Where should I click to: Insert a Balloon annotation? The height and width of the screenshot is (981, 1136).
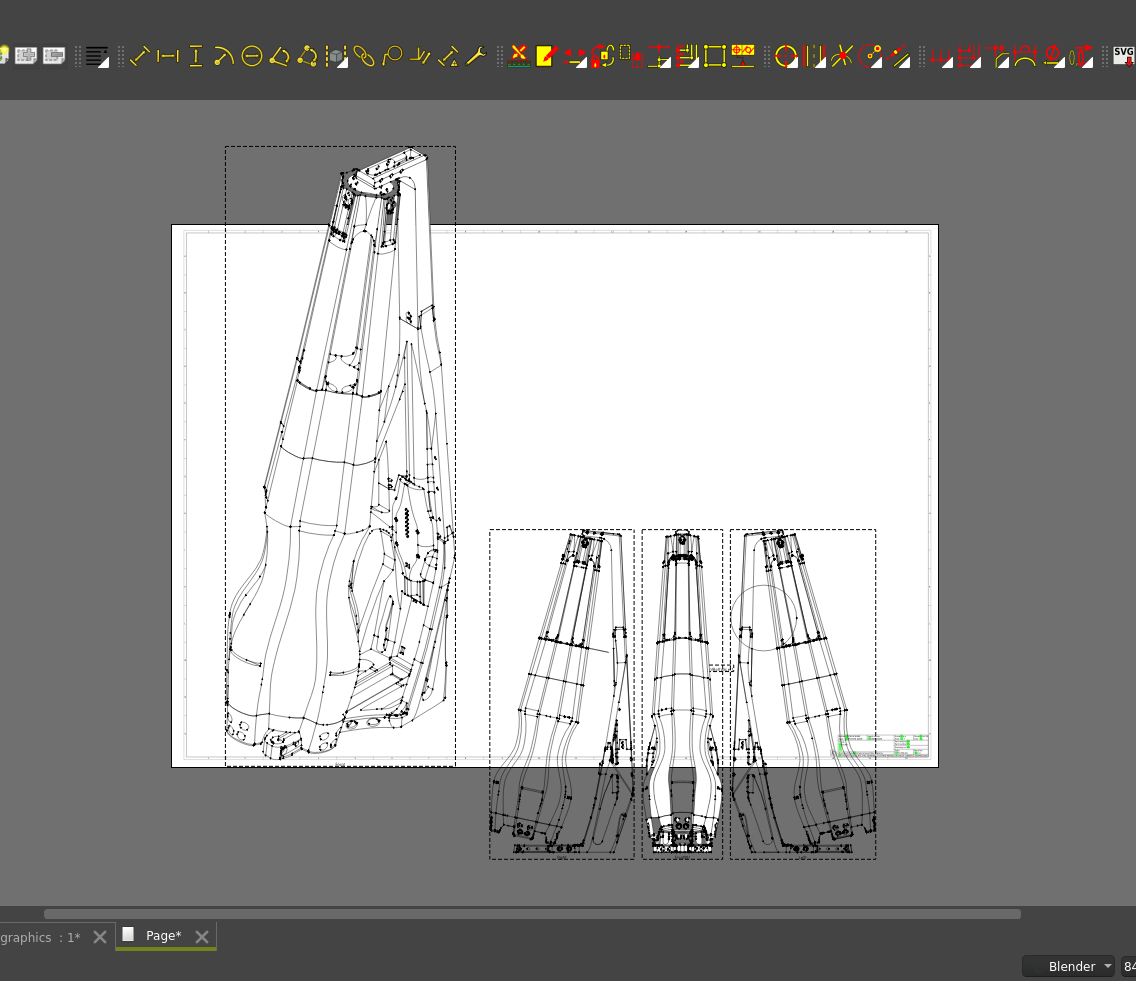click(392, 56)
